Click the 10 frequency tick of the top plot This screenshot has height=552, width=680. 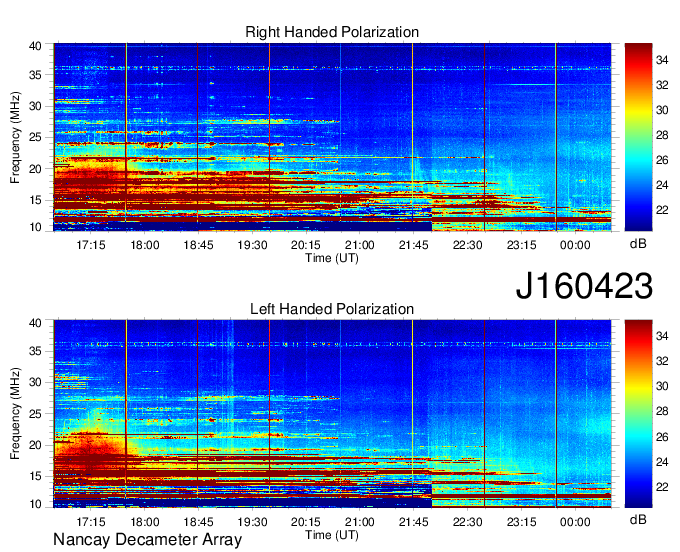(x=35, y=227)
